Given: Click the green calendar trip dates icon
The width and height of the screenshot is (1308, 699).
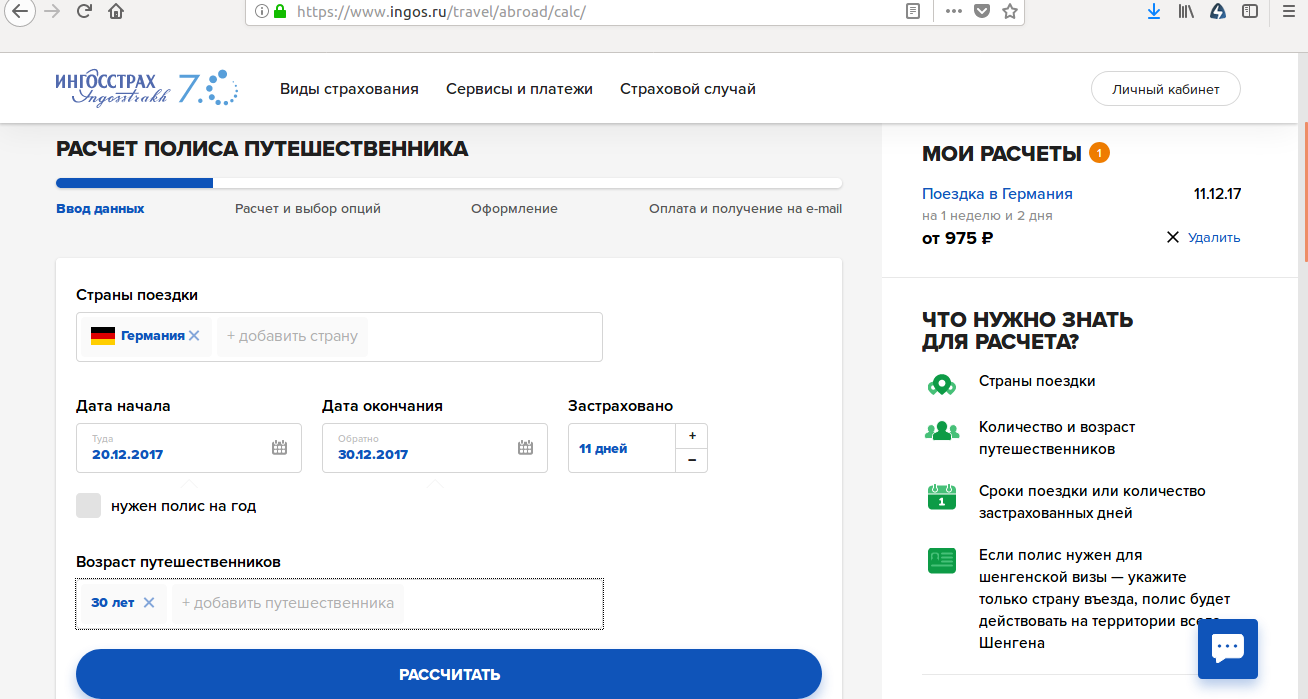Looking at the screenshot, I should point(941,496).
